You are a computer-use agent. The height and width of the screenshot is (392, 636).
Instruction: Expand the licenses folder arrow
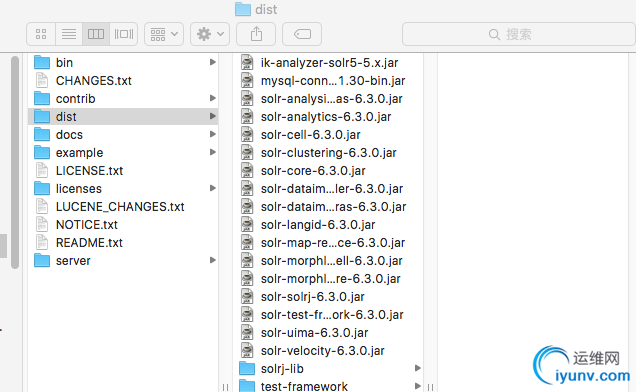click(212, 188)
